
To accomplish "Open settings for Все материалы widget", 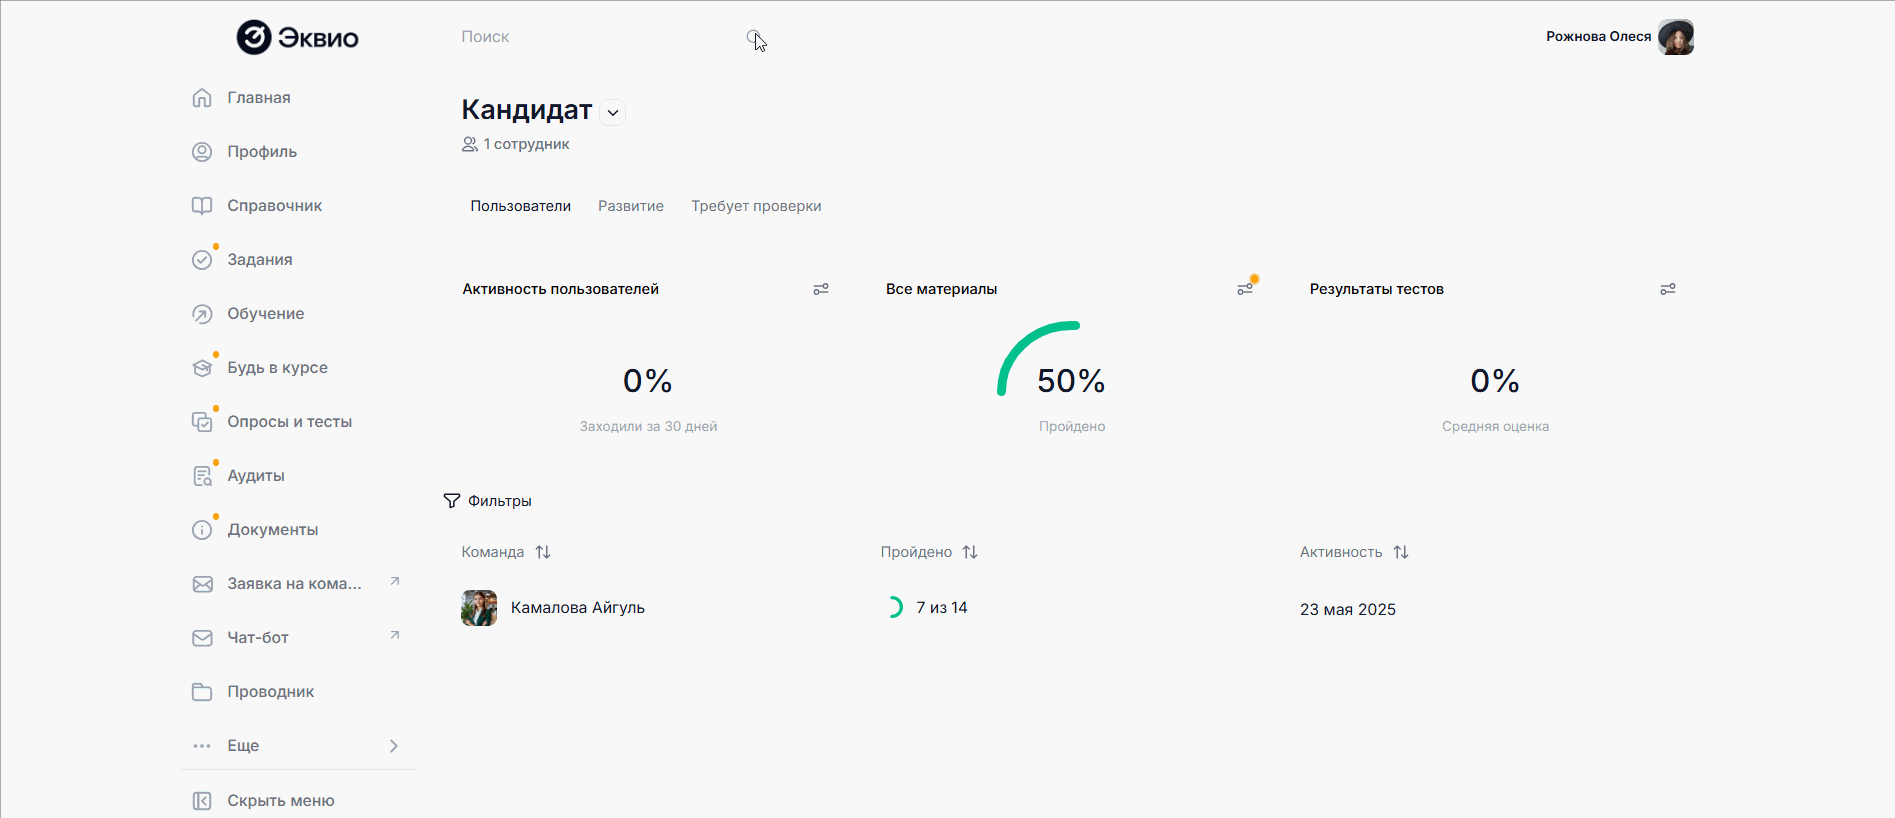I will coord(1245,289).
